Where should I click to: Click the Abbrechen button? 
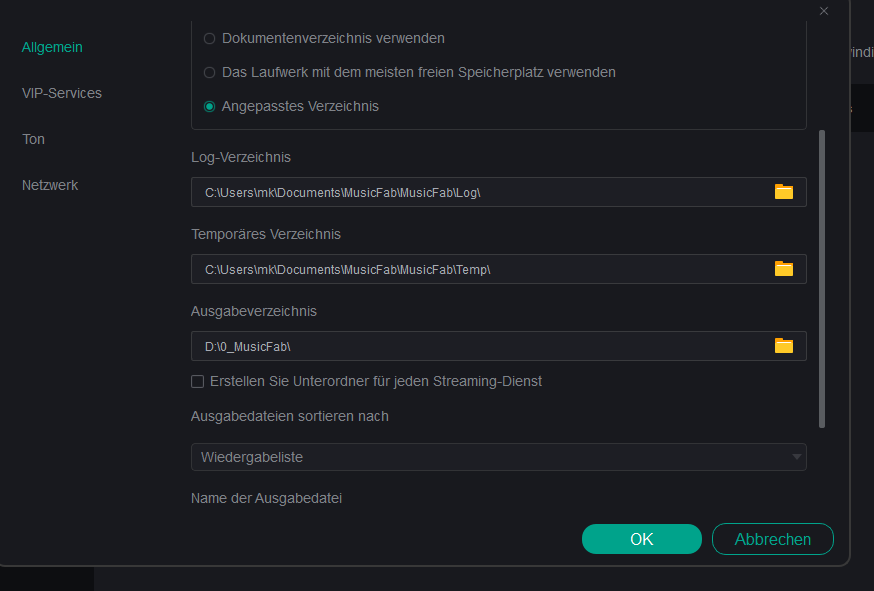click(x=772, y=539)
